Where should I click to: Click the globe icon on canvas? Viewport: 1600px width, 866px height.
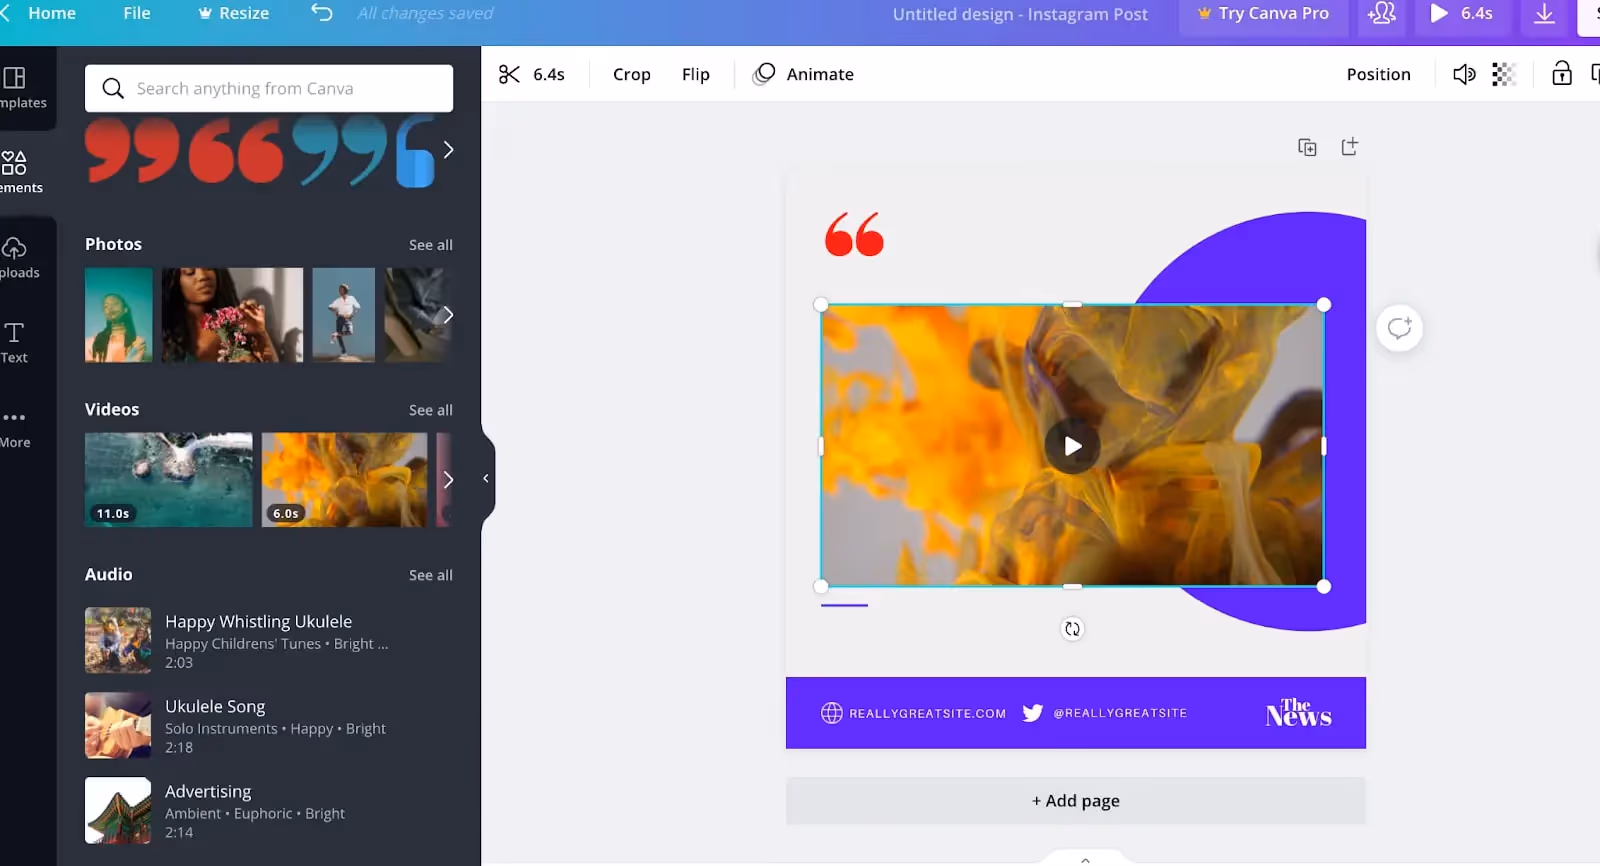831,713
